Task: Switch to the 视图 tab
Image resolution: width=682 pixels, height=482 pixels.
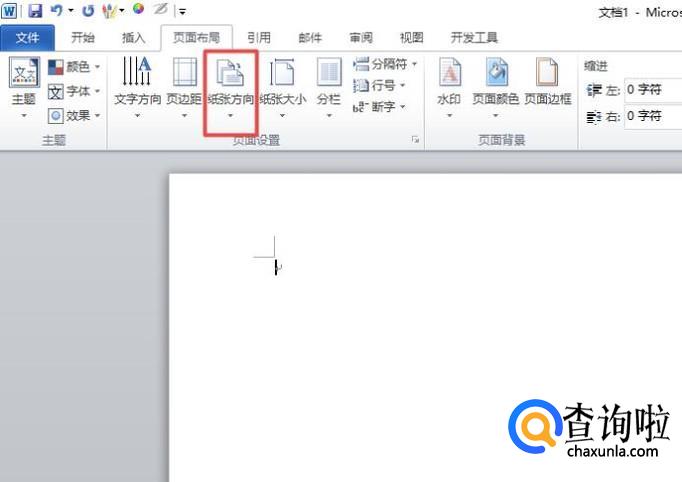Action: click(411, 38)
